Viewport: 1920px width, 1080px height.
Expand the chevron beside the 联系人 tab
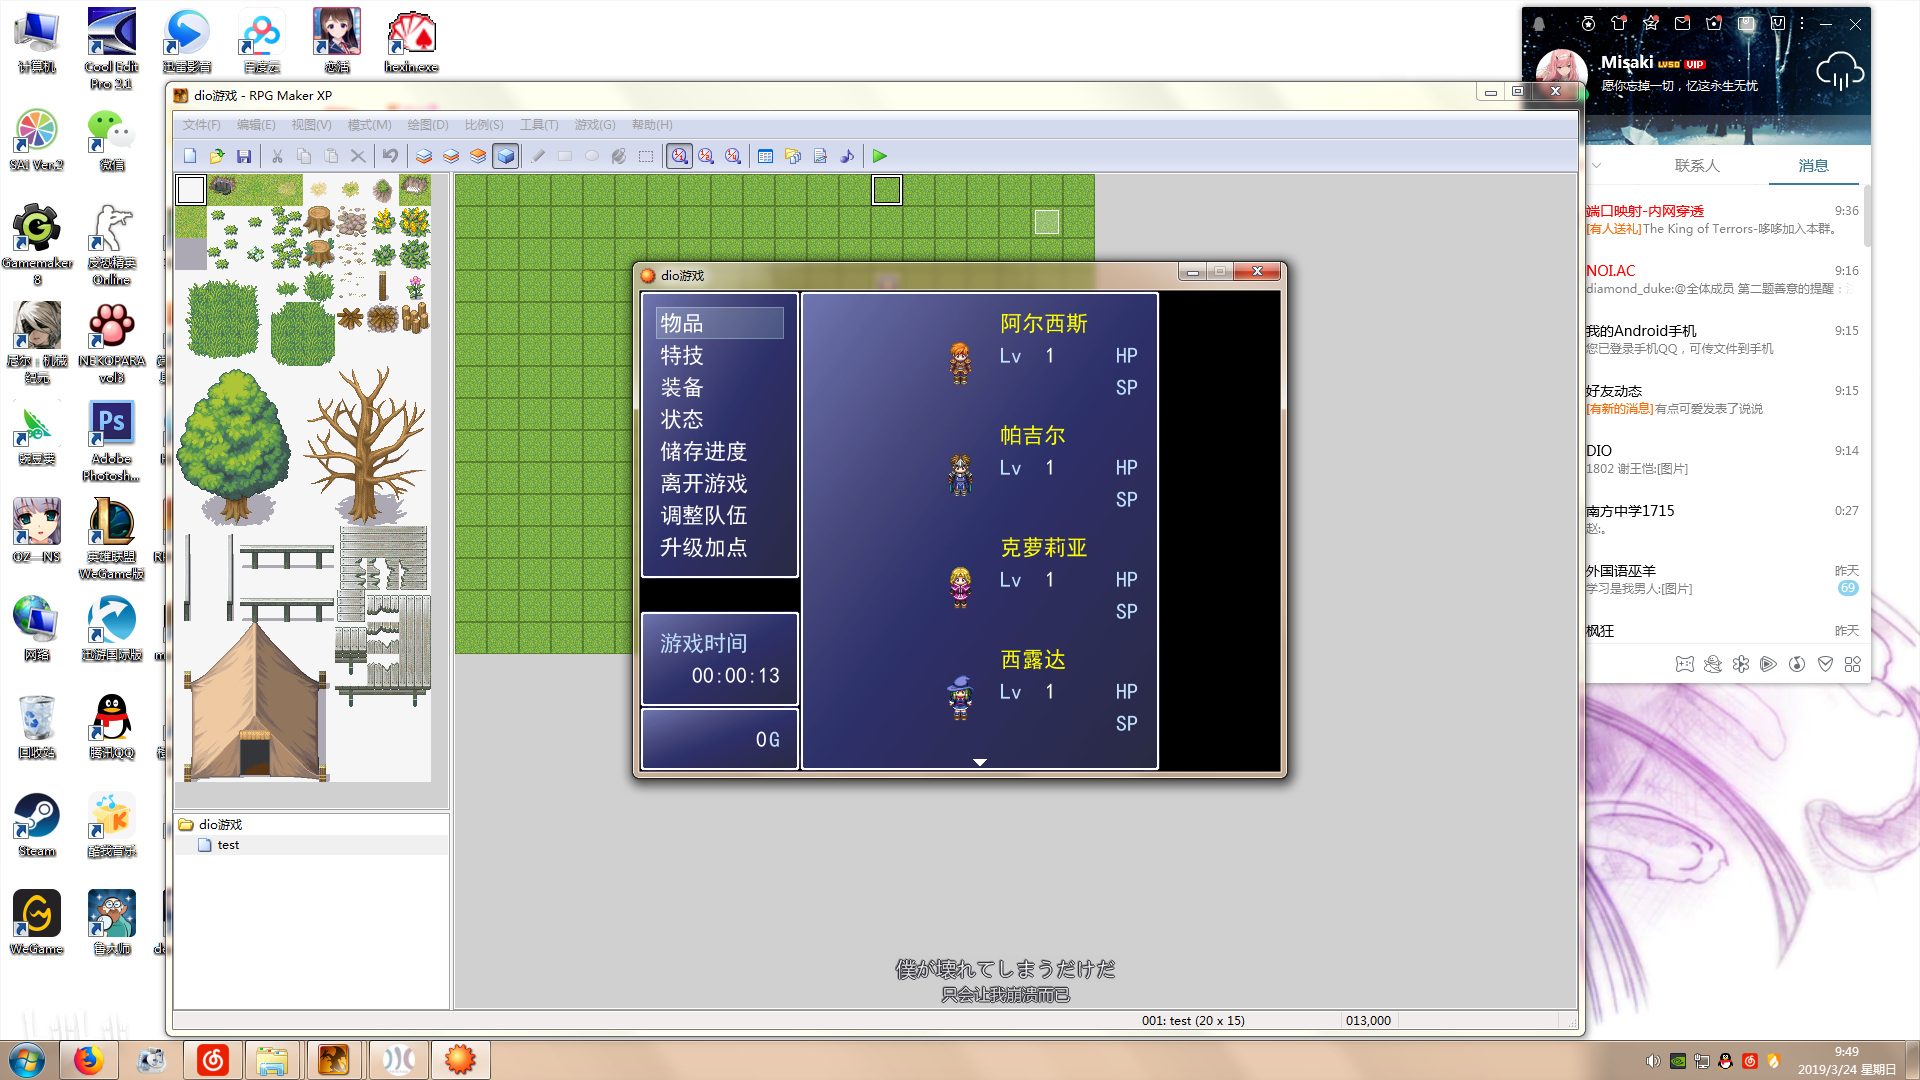pyautogui.click(x=1597, y=166)
